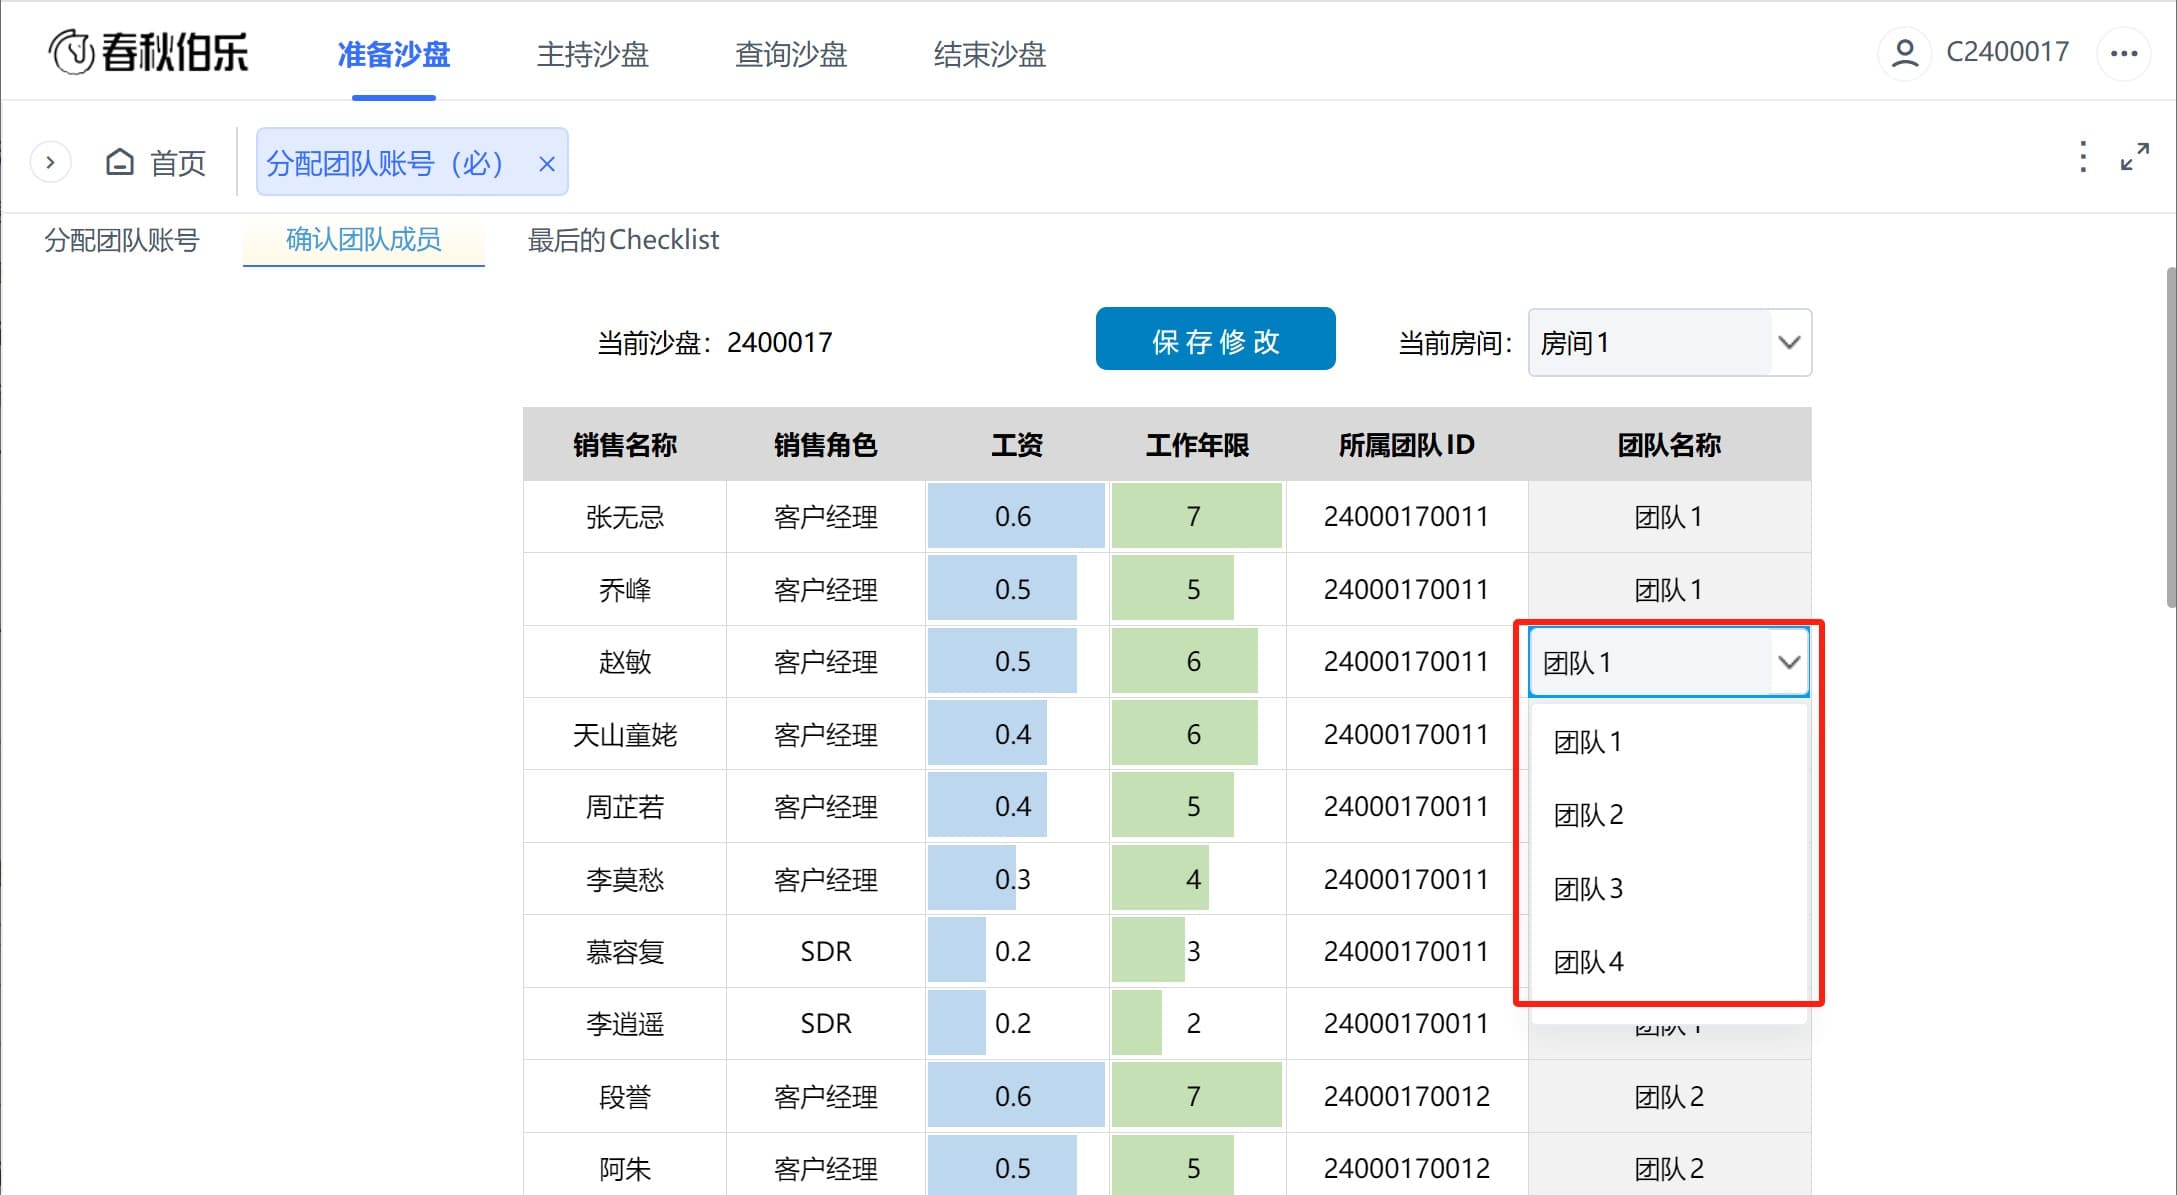Select the name cell 慕容复
Image resolution: width=2177 pixels, height=1195 pixels.
coord(625,952)
